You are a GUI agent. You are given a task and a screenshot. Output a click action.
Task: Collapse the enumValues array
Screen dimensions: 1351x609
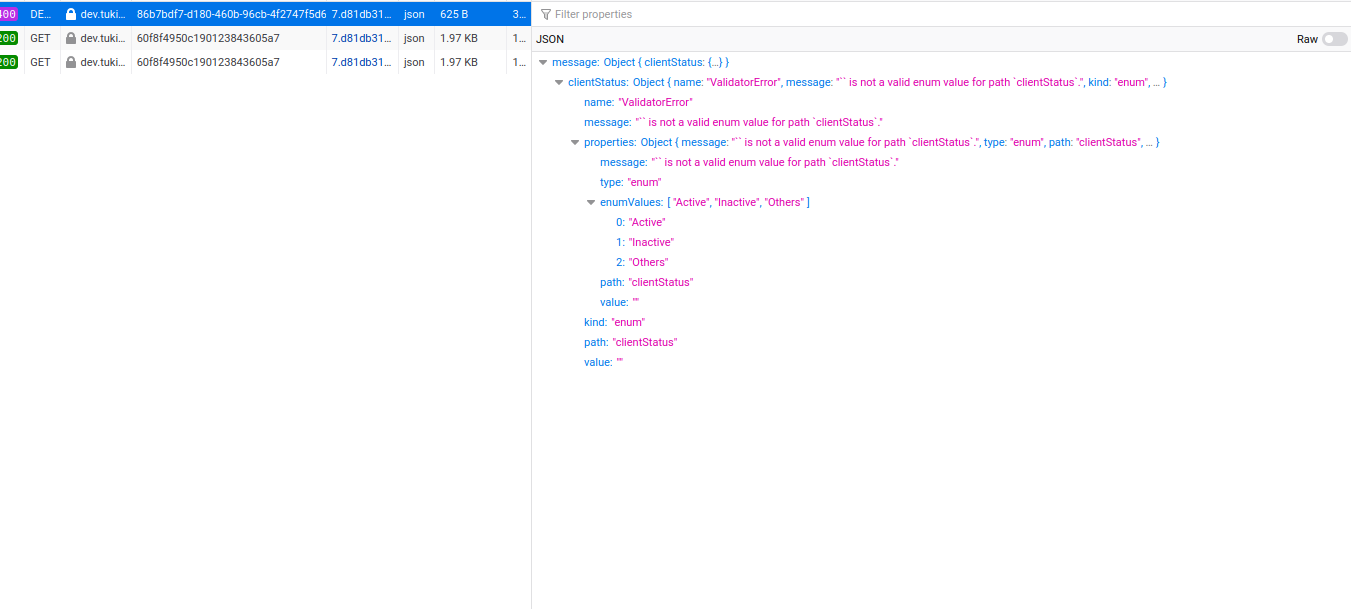[591, 203]
